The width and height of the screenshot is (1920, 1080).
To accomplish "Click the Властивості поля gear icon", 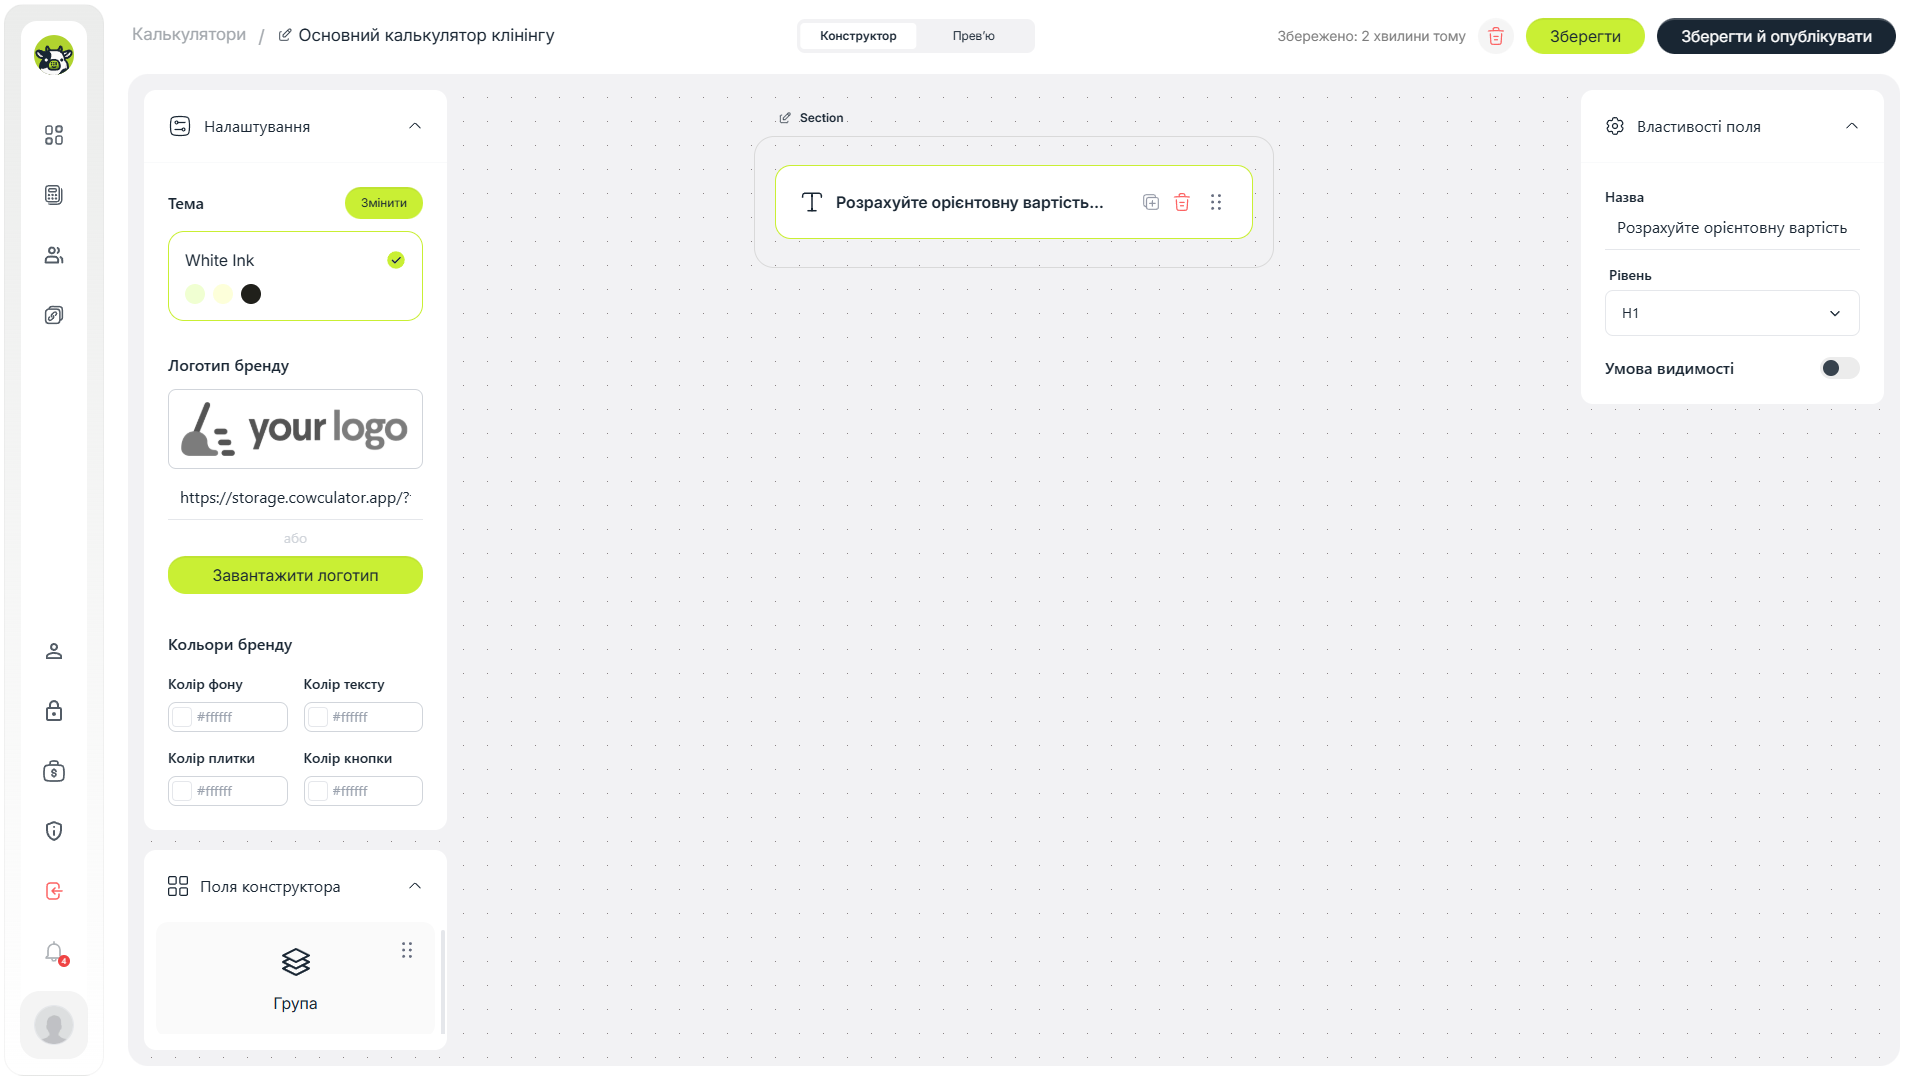I will click(x=1615, y=126).
